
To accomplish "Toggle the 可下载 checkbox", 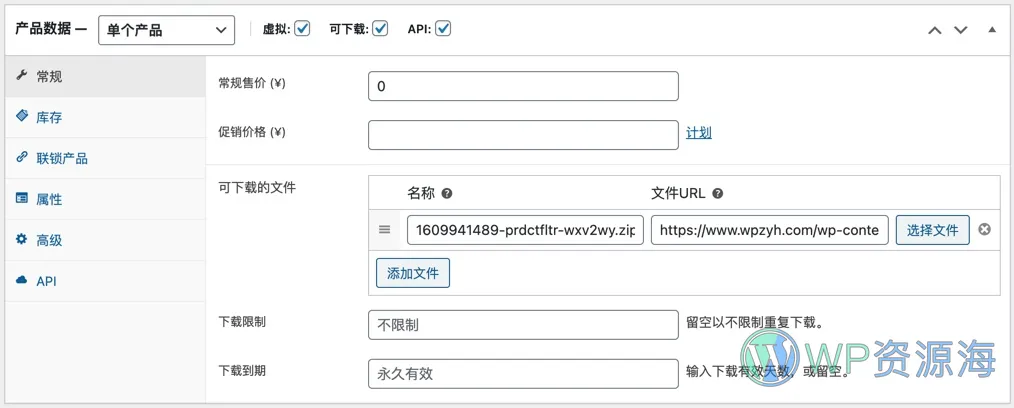I will pos(380,28).
